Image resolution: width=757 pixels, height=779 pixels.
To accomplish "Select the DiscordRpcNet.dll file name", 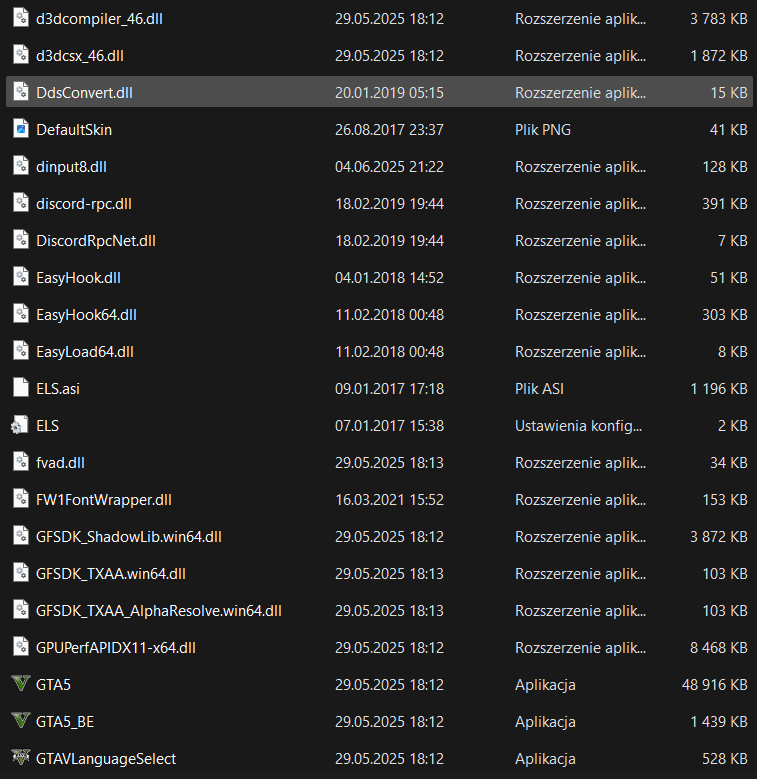I will tap(96, 240).
